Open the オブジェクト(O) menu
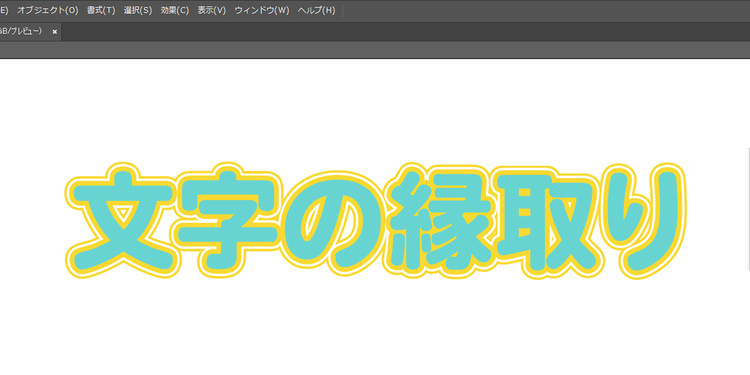The width and height of the screenshot is (750, 375). pyautogui.click(x=47, y=11)
